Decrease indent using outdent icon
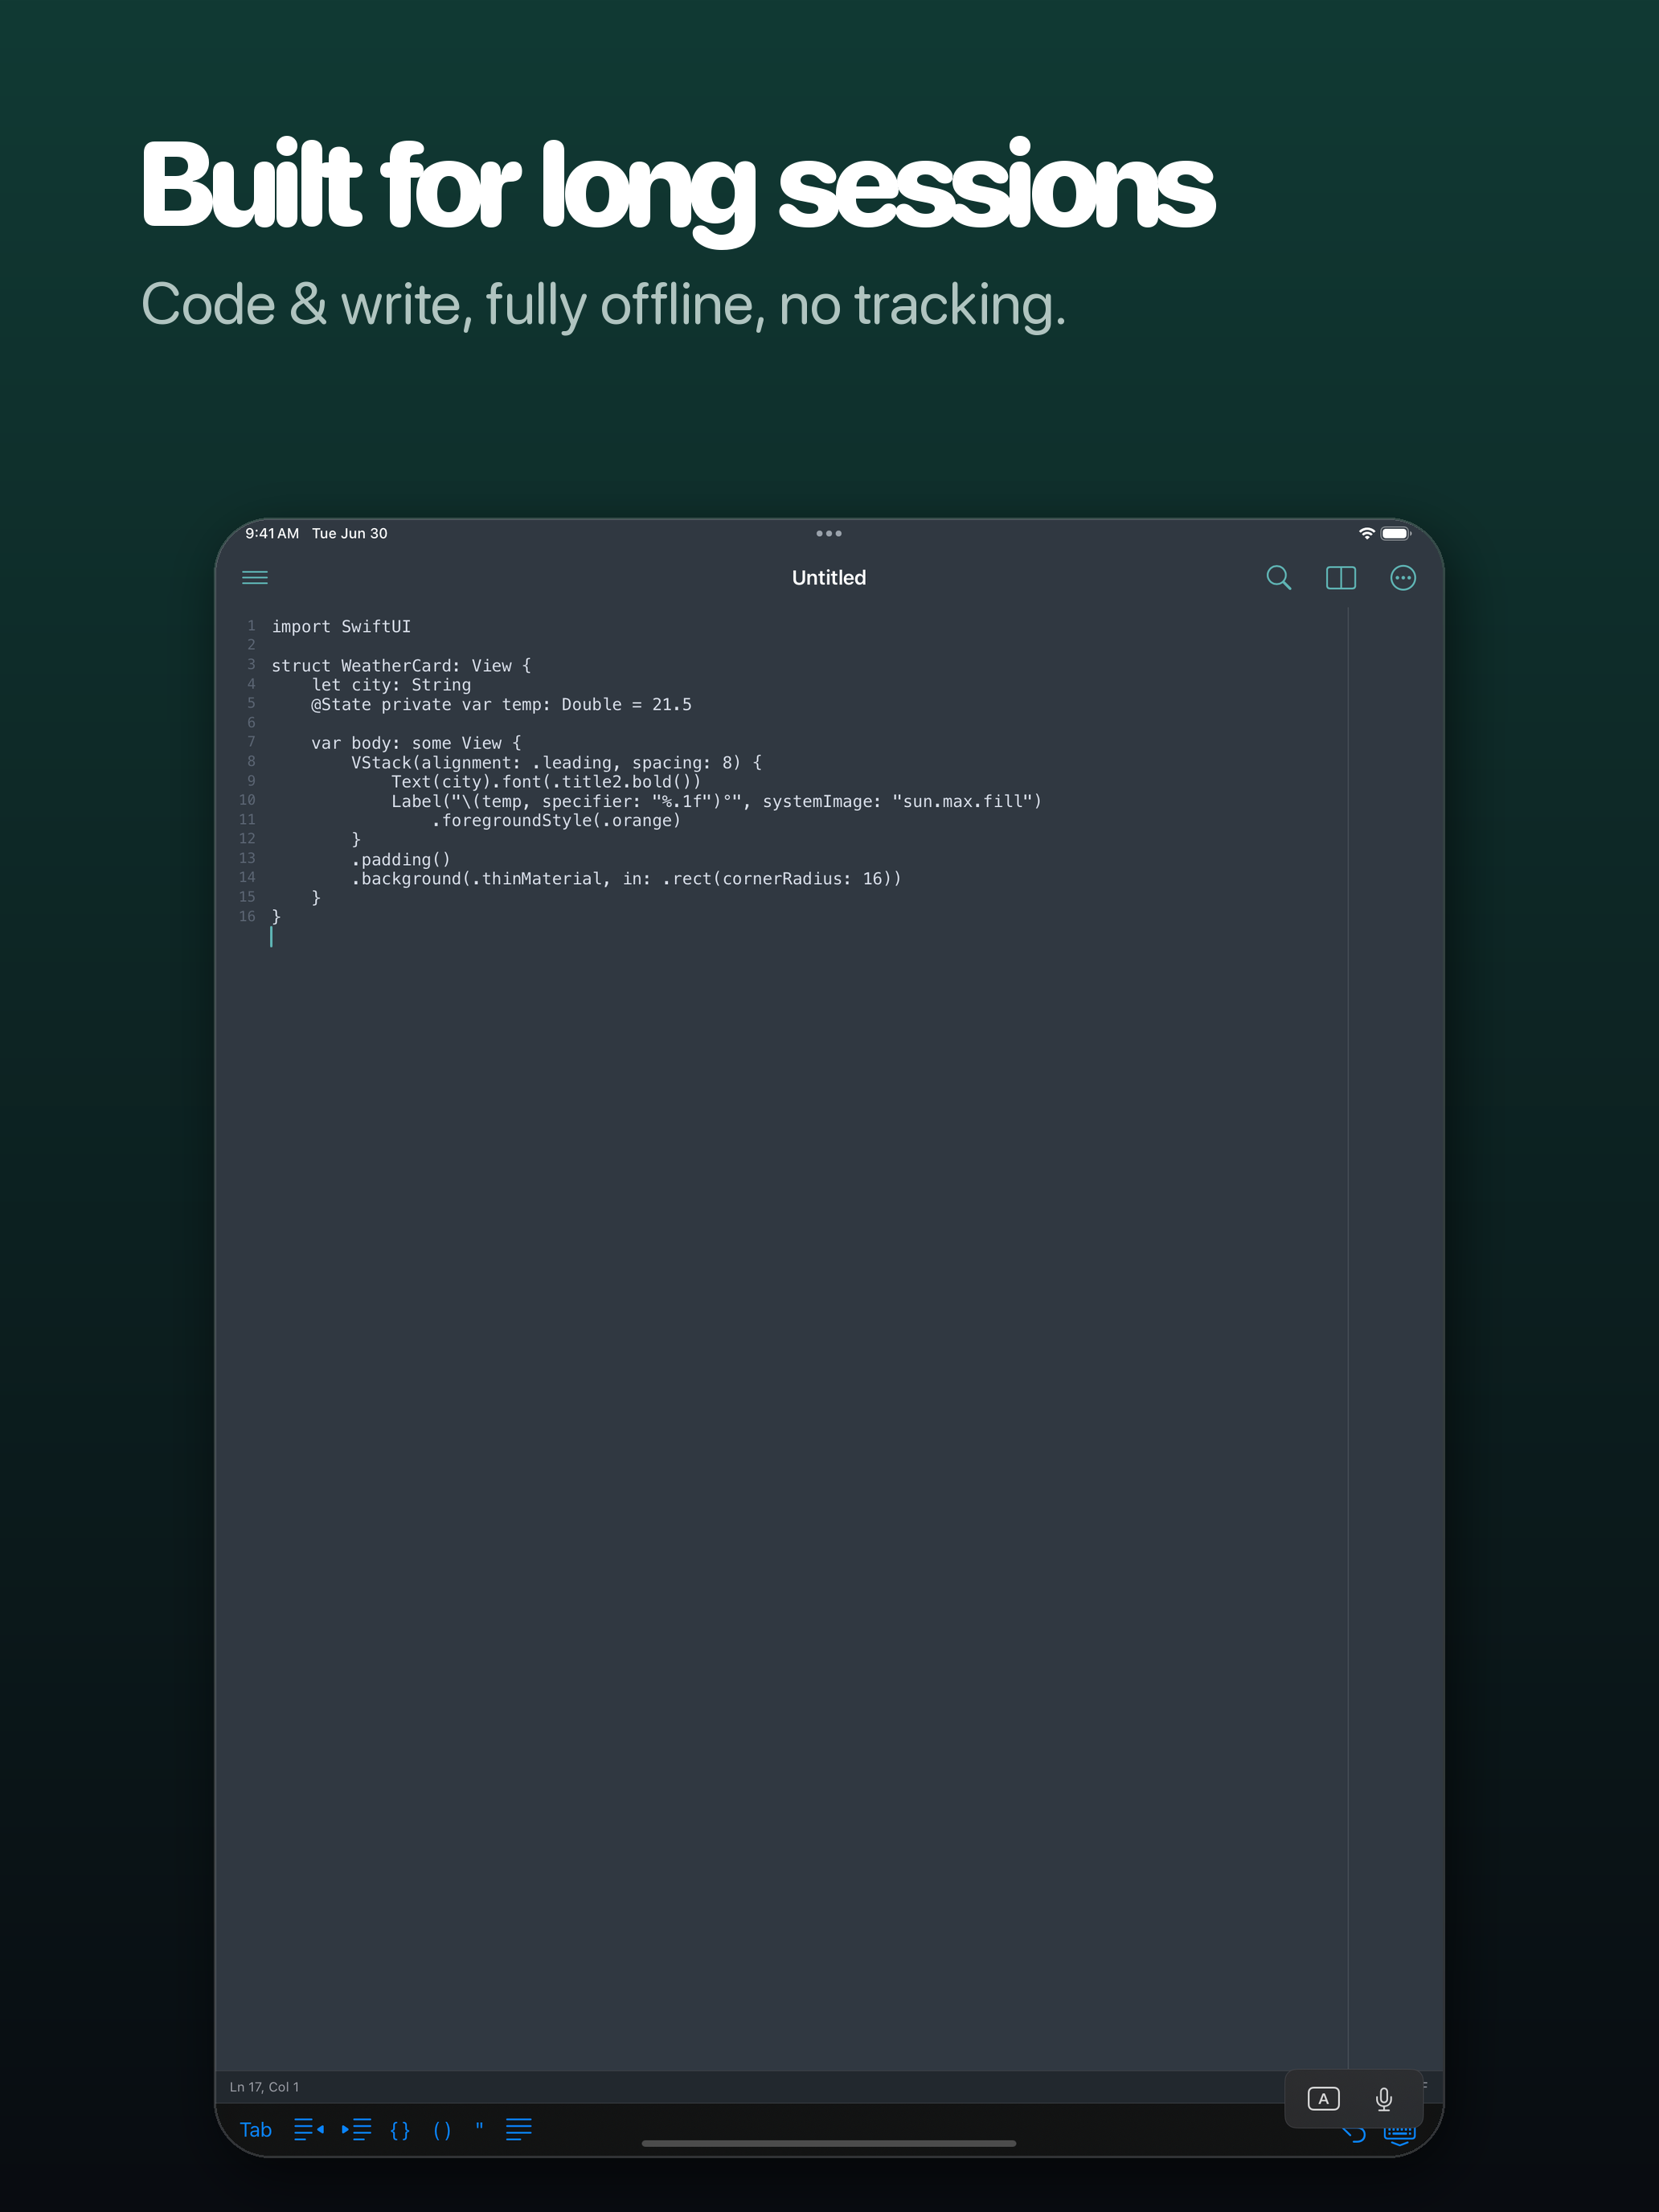 309,2129
